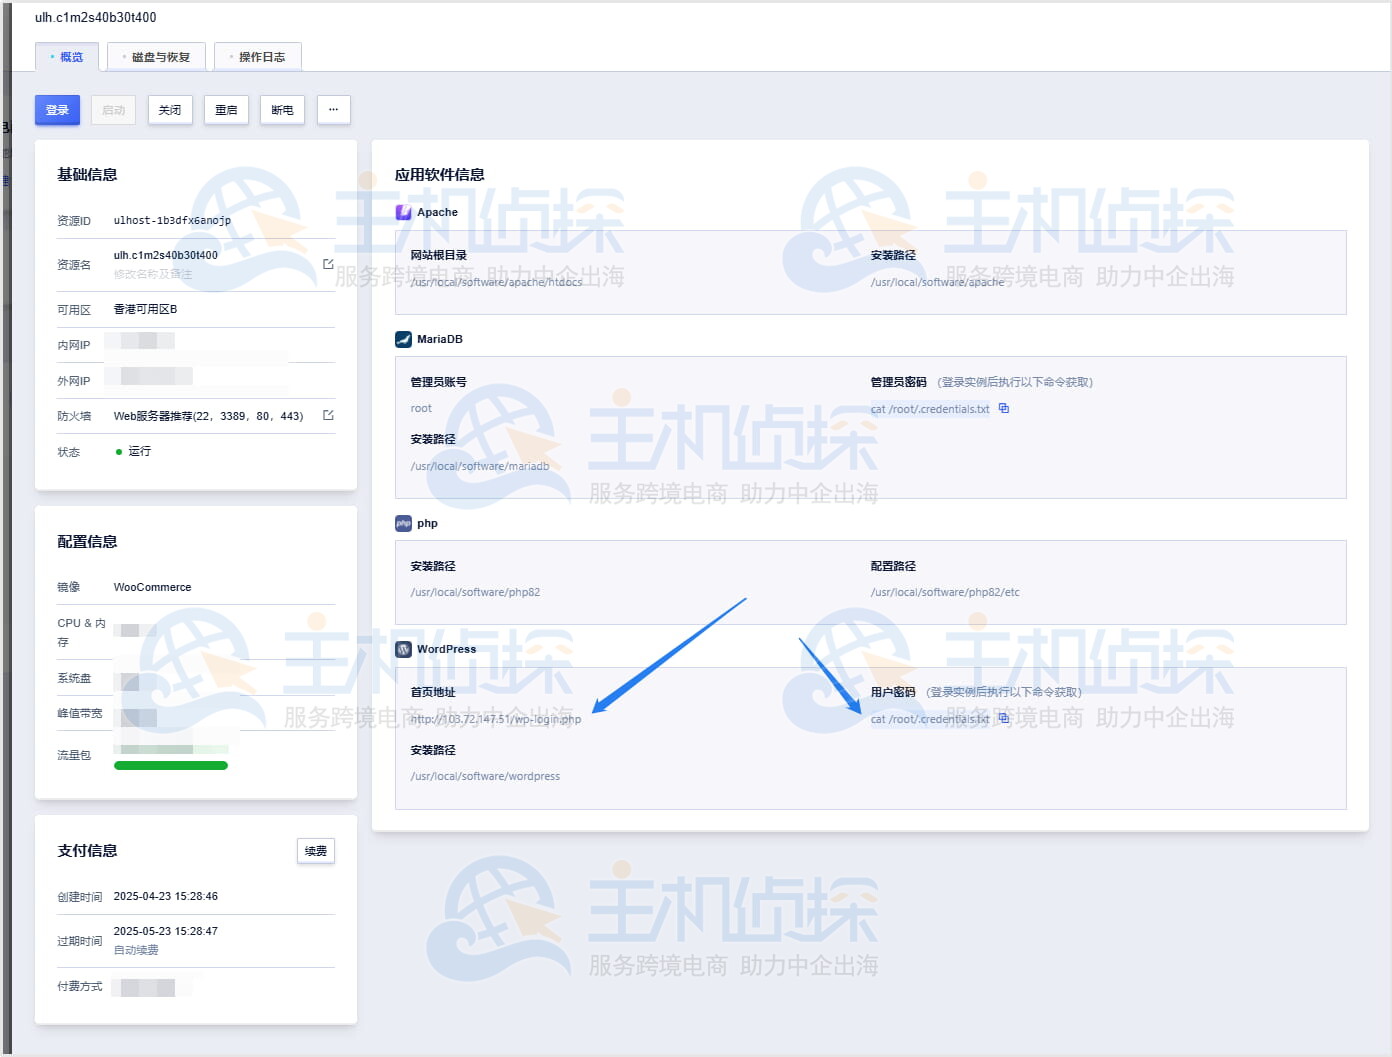This screenshot has width=1392, height=1057.
Task: Click the 断电 power-off button
Action: [x=282, y=110]
